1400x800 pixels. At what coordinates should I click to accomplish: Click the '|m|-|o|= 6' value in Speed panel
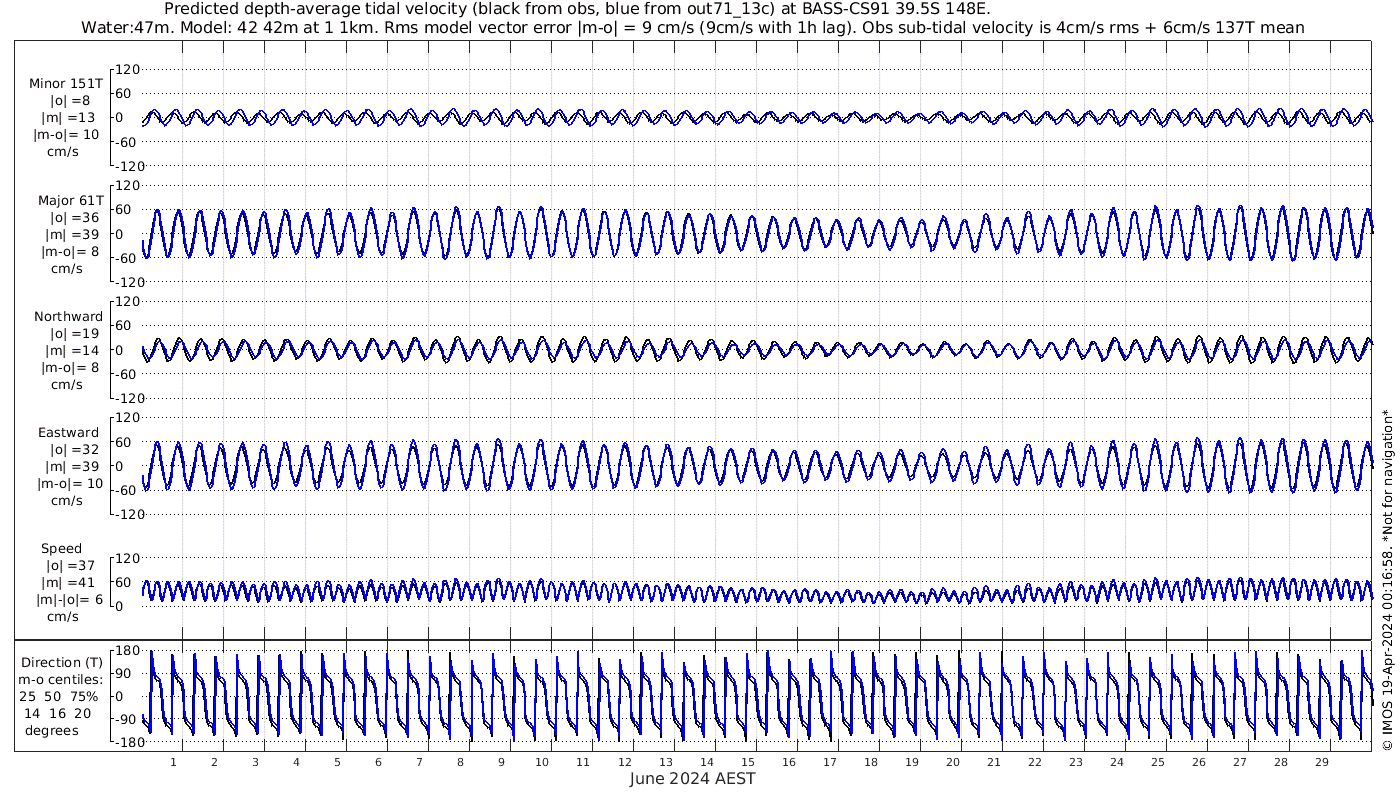tap(70, 600)
